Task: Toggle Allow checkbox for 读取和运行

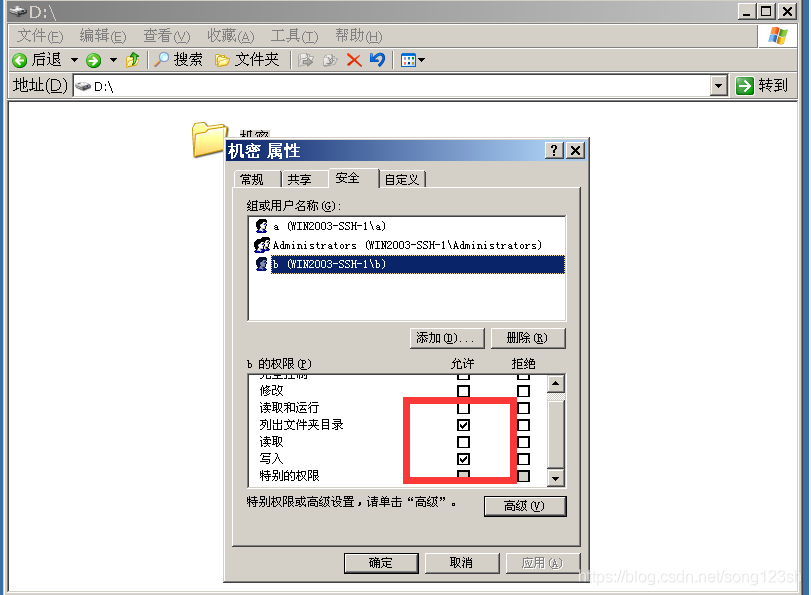Action: pos(463,408)
